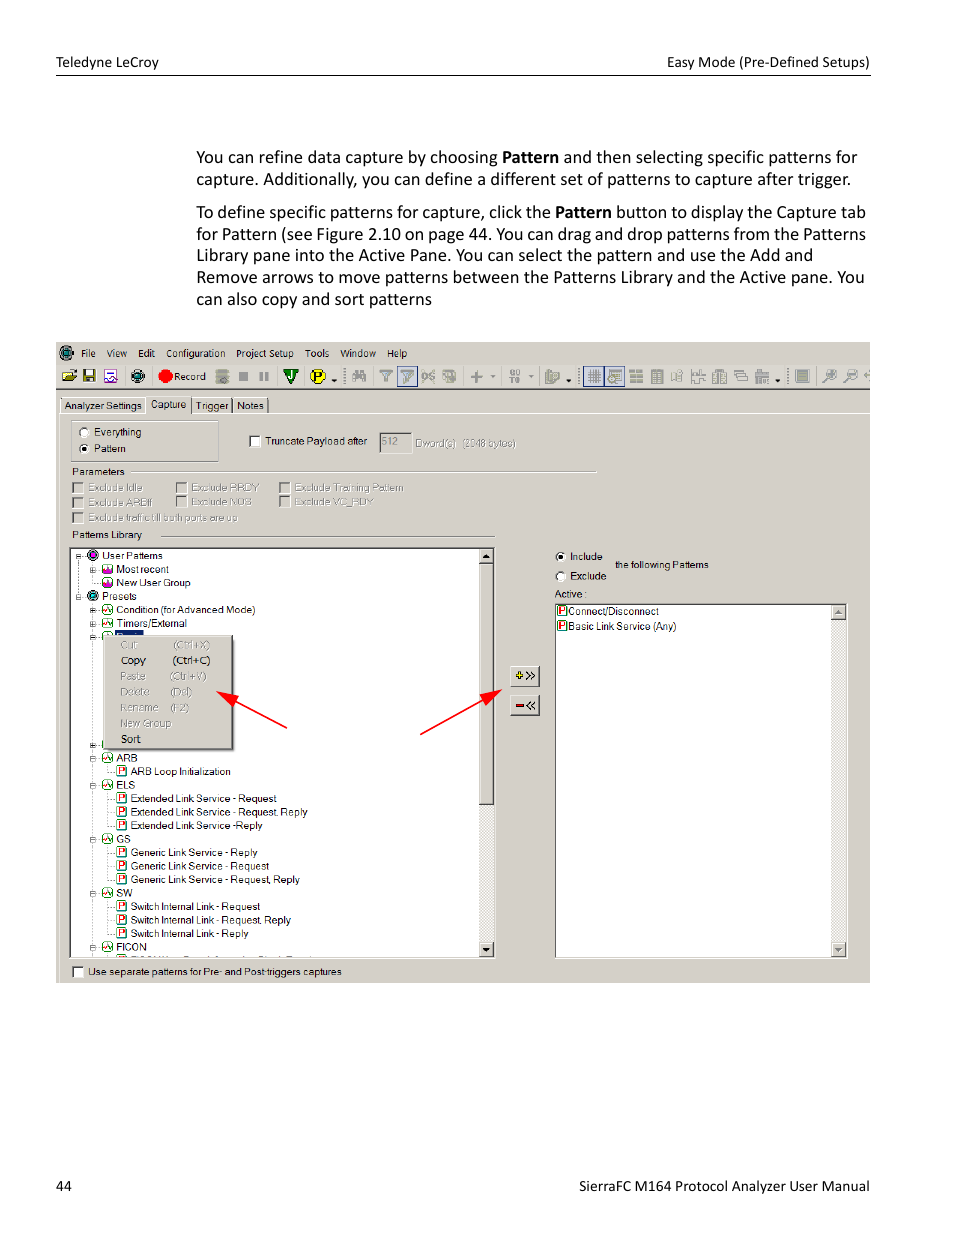954x1235 pixels.
Task: Click the remove pattern arrow button
Action: point(525,705)
